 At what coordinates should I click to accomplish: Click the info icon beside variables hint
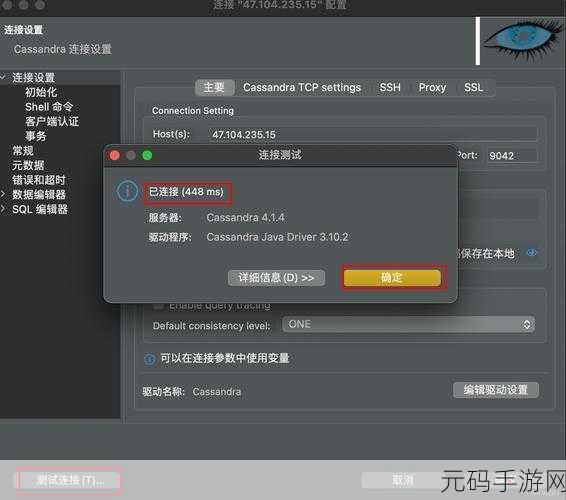pos(150,359)
